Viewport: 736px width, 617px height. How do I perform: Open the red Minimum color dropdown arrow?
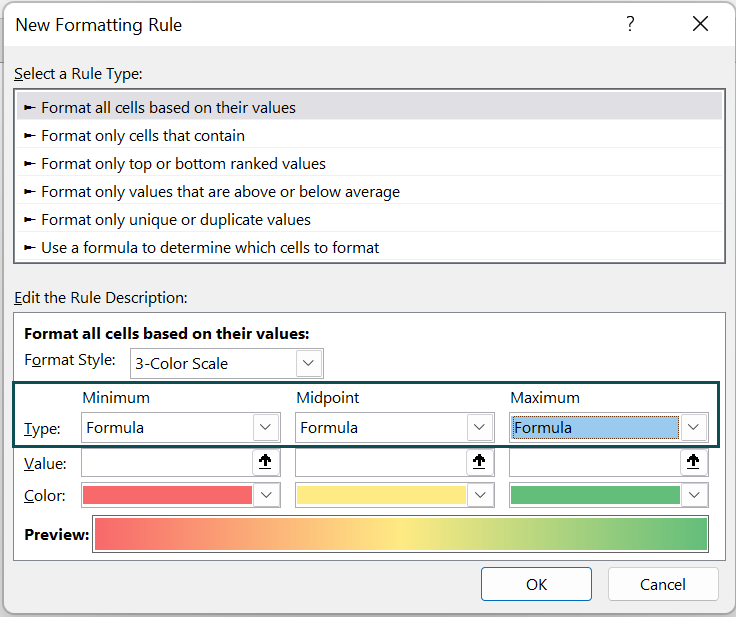(x=266, y=495)
